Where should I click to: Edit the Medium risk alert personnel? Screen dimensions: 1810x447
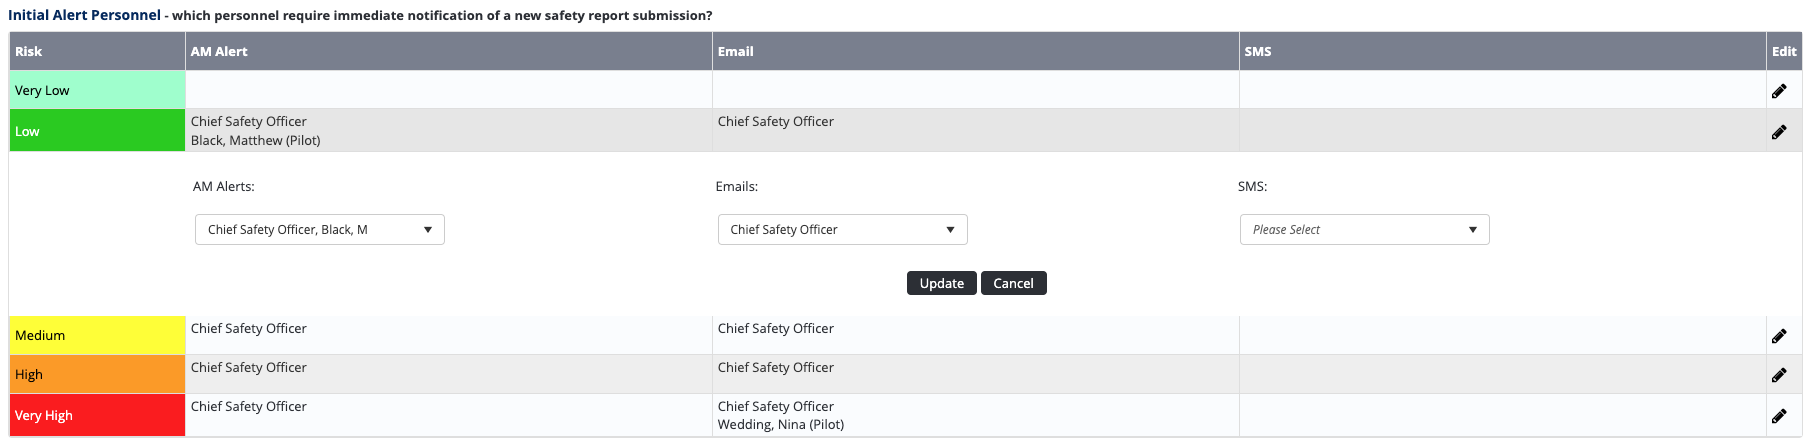click(1779, 336)
